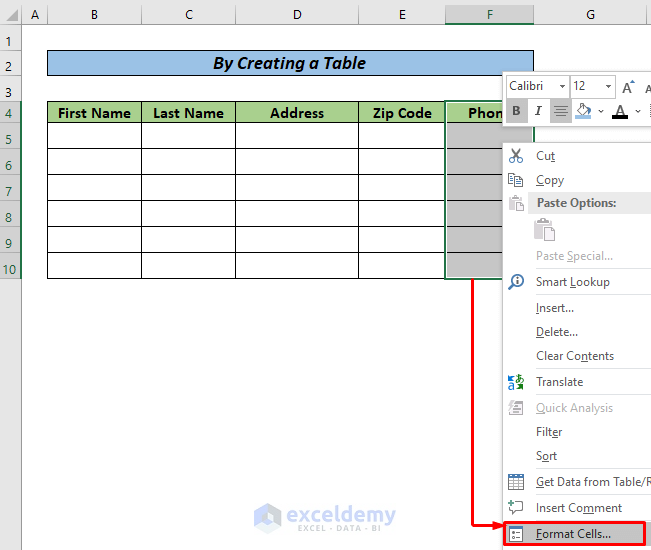Image resolution: width=651 pixels, height=550 pixels.
Task: Select row 1 header
Action: point(10,38)
